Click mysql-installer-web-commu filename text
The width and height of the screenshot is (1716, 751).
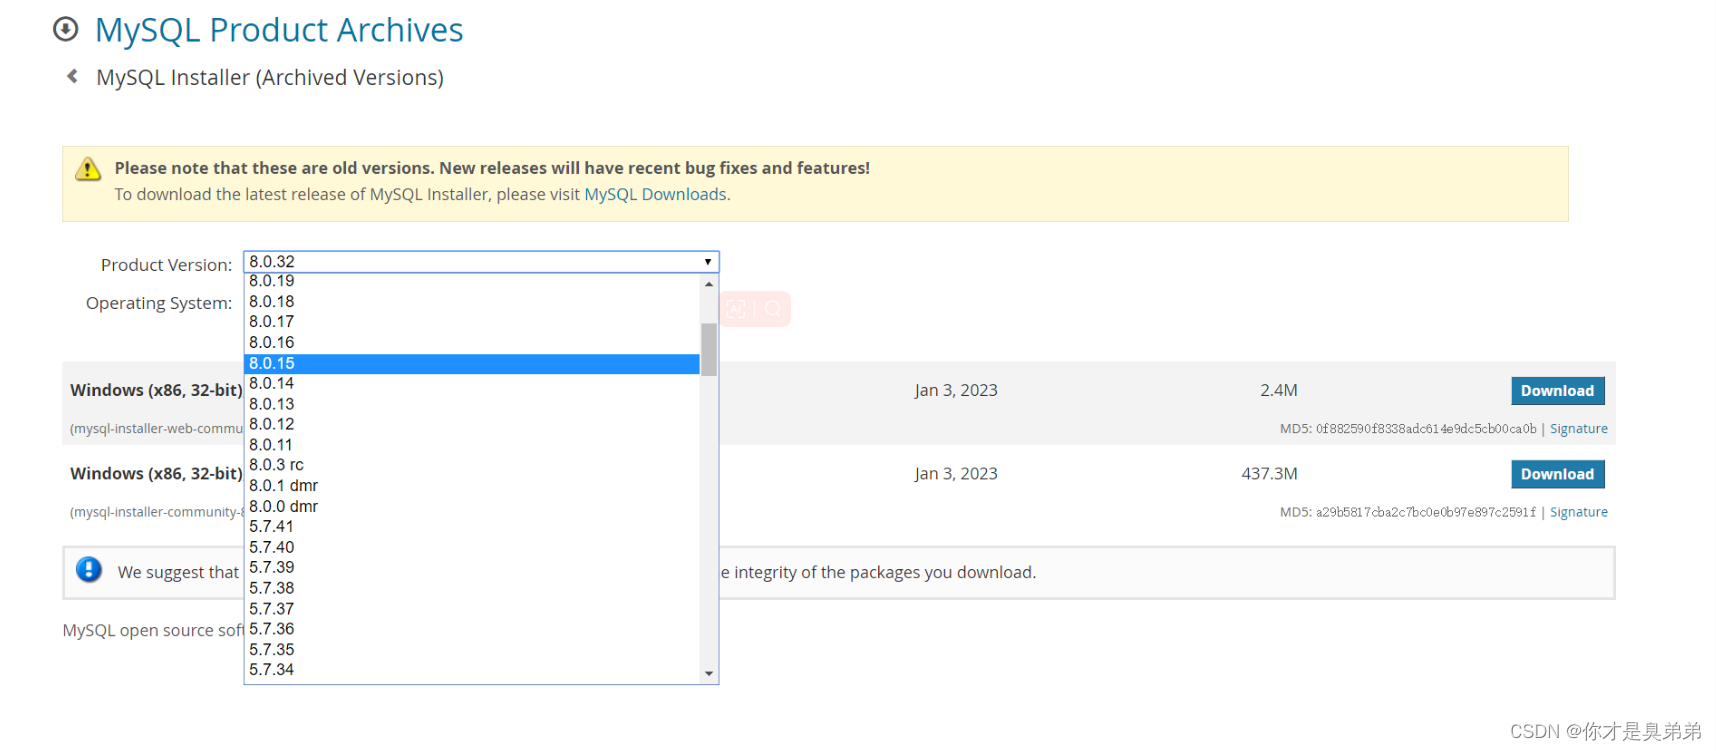pyautogui.click(x=157, y=428)
